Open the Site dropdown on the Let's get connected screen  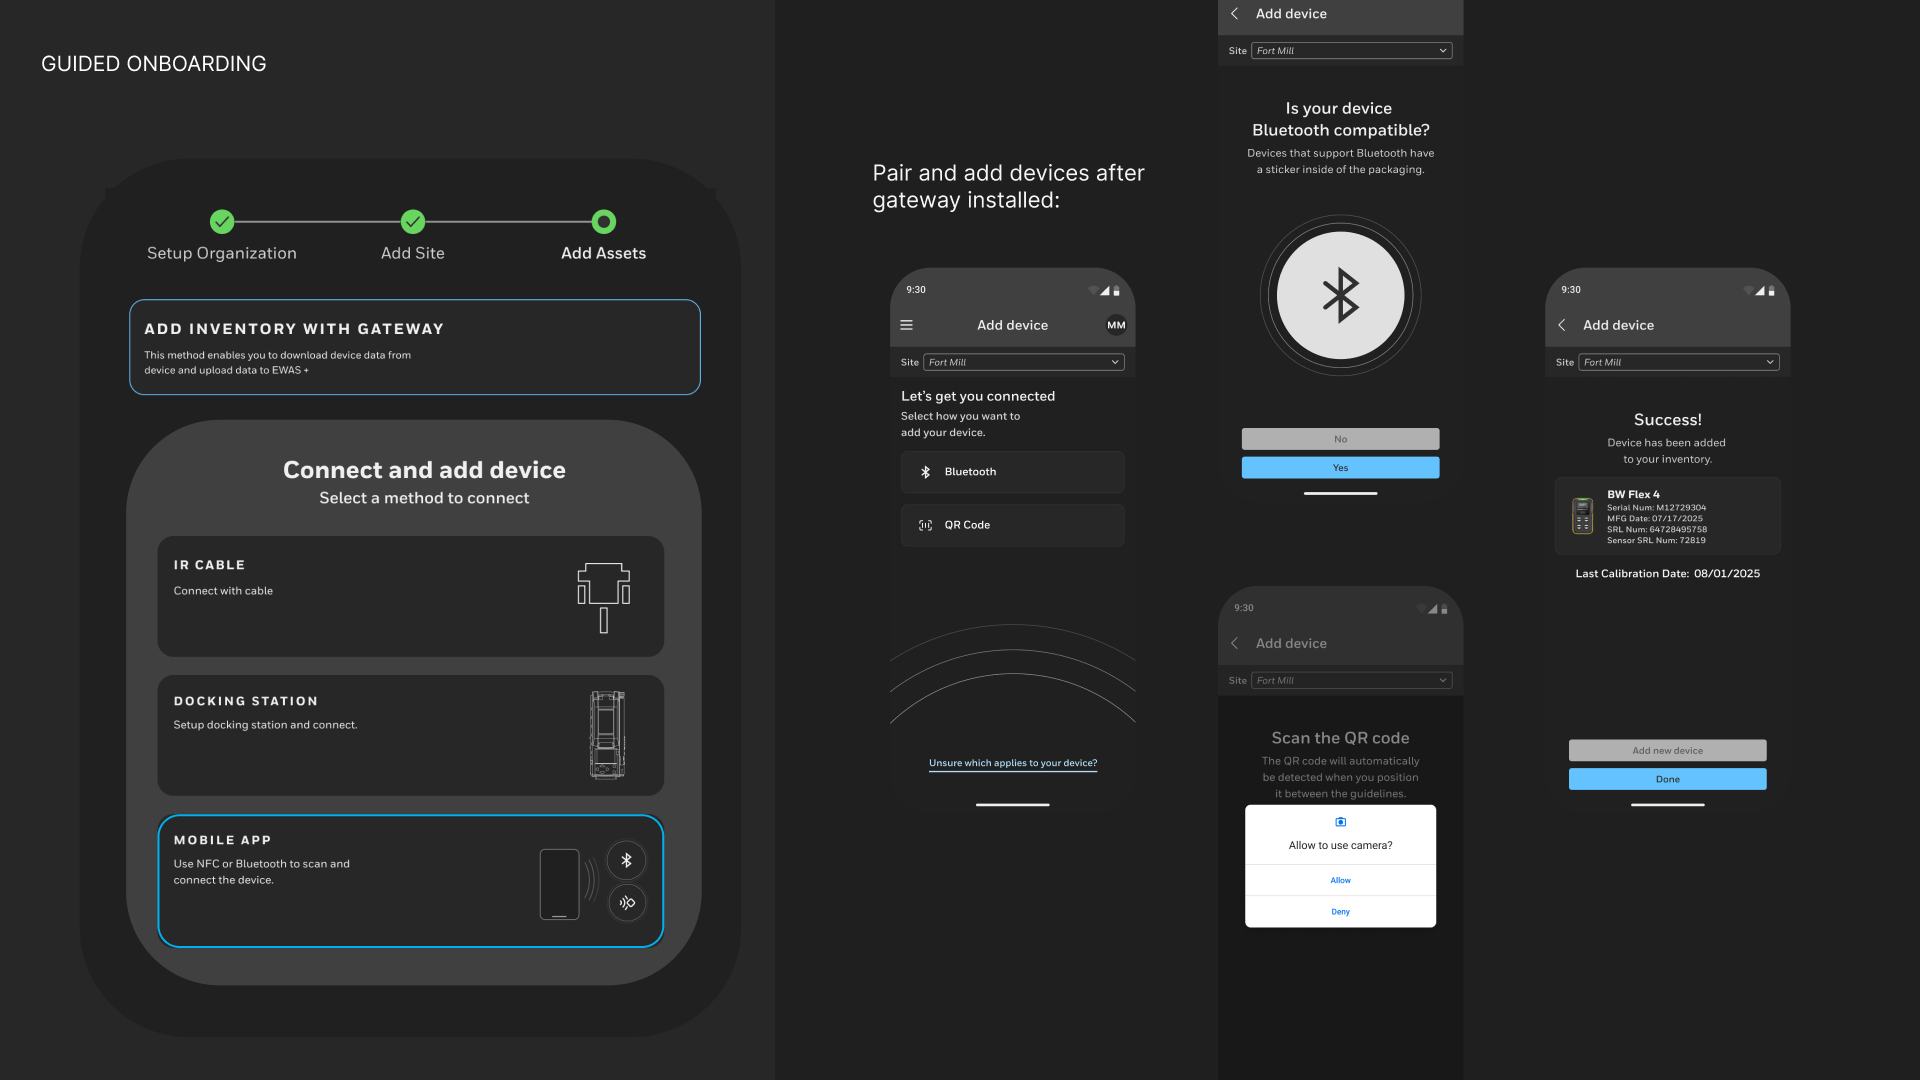(x=1023, y=362)
